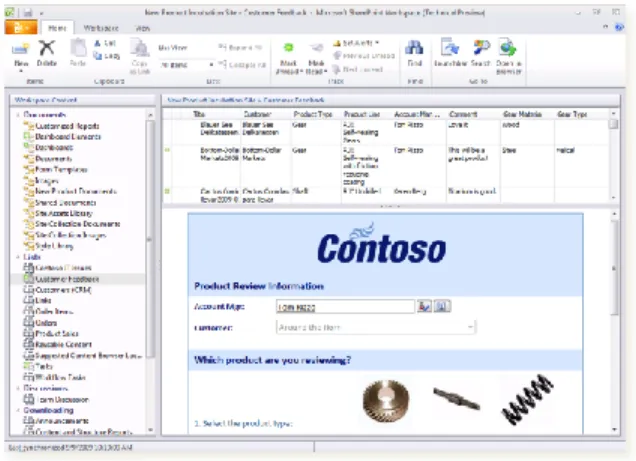Image resolution: width=636 pixels, height=461 pixels.
Task: Click the Copy icon in Clipboard group
Action: (98, 56)
